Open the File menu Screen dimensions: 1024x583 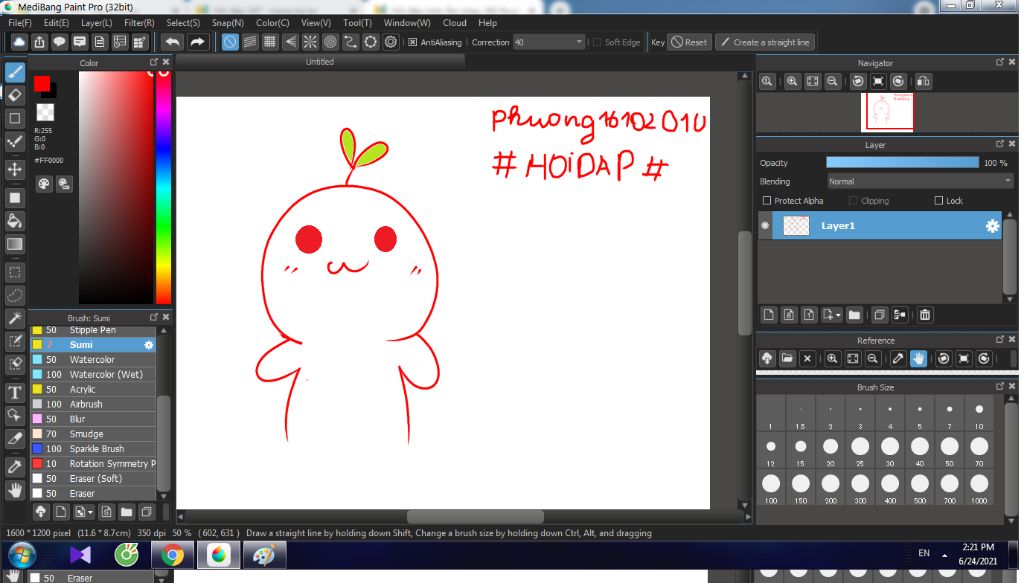pos(20,23)
